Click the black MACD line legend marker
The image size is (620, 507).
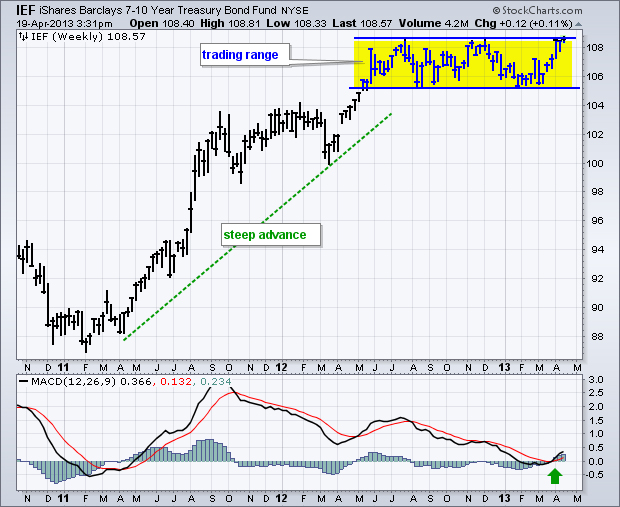point(23,382)
